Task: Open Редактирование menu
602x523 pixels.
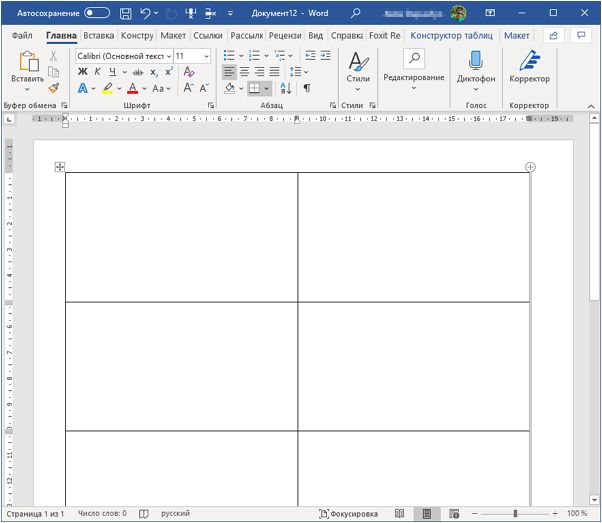Action: 414,71
